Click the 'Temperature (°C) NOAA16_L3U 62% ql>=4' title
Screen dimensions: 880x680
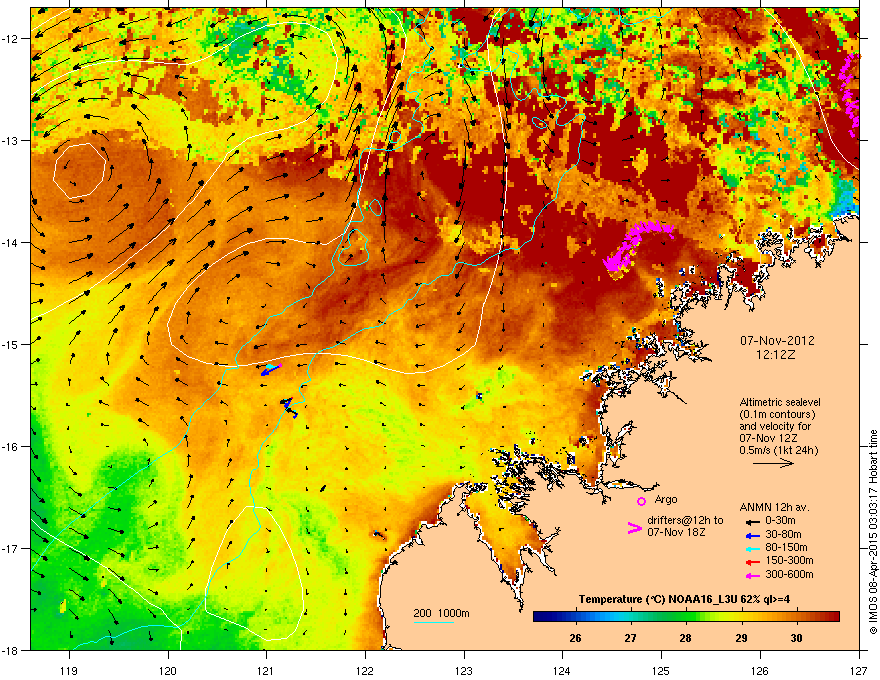point(684,599)
